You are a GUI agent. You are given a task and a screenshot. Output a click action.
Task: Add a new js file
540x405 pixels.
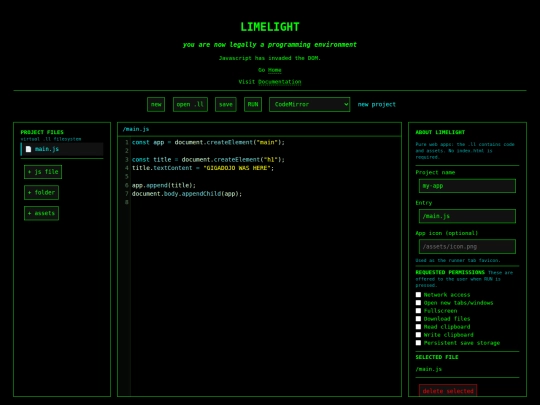43,172
